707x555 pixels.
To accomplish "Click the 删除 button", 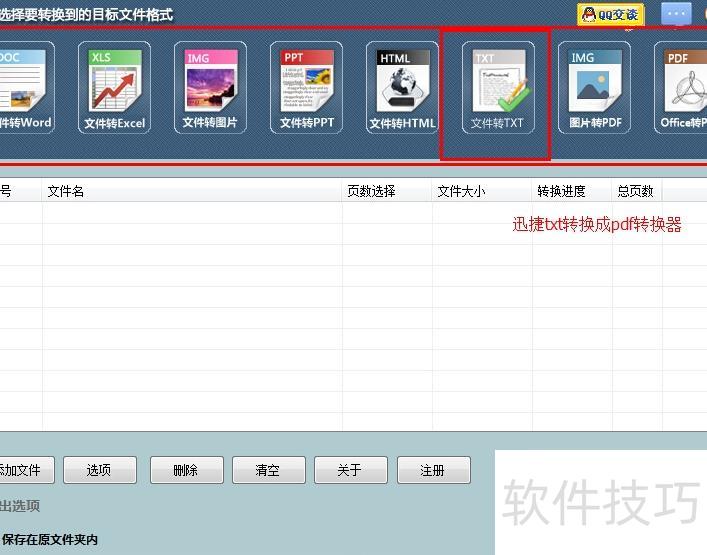I will (x=186, y=470).
